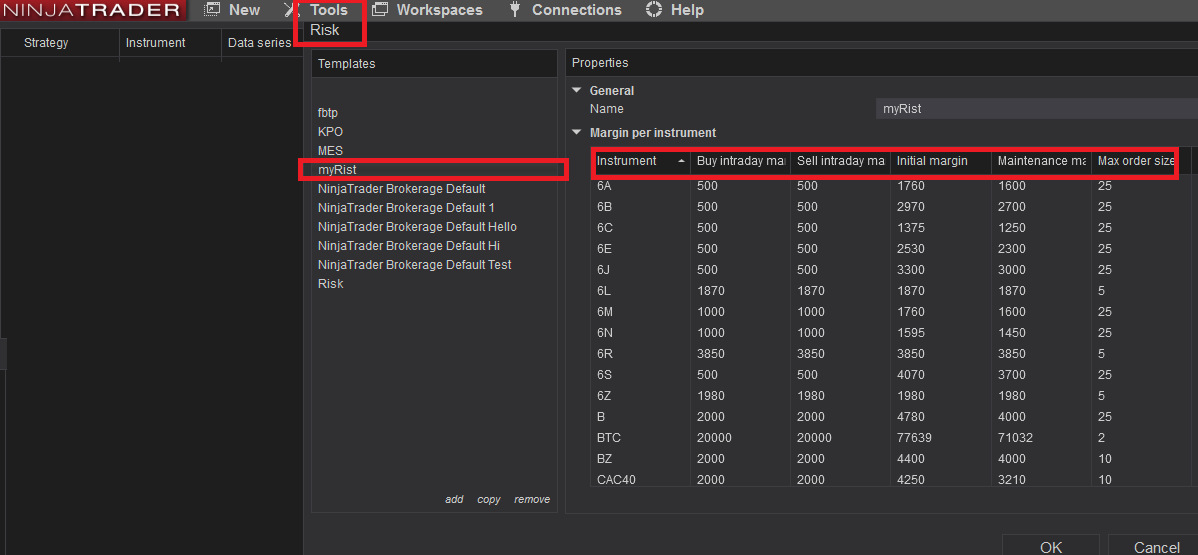The height and width of the screenshot is (555, 1198).
Task: Click the Workspaces stacked-windows icon
Action: click(x=380, y=10)
